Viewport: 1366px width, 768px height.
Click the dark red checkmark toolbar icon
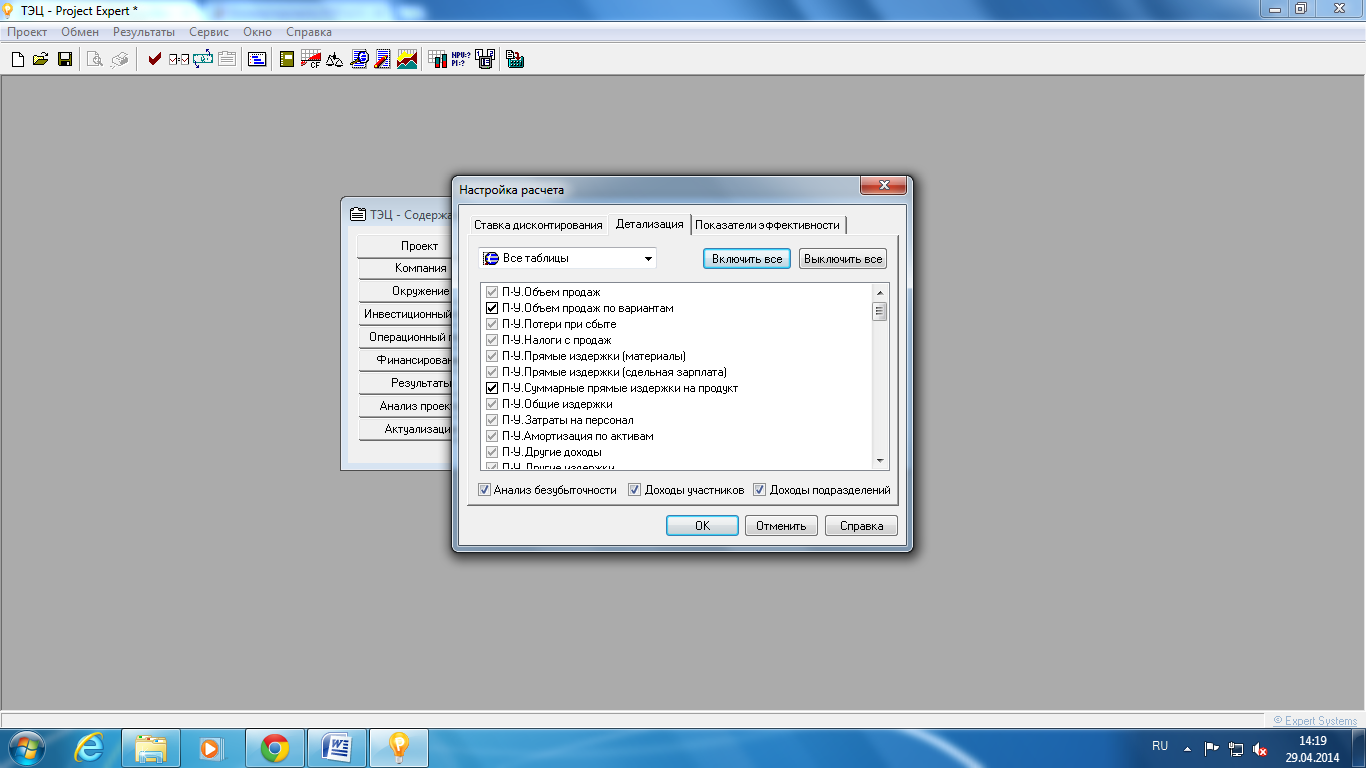[154, 59]
